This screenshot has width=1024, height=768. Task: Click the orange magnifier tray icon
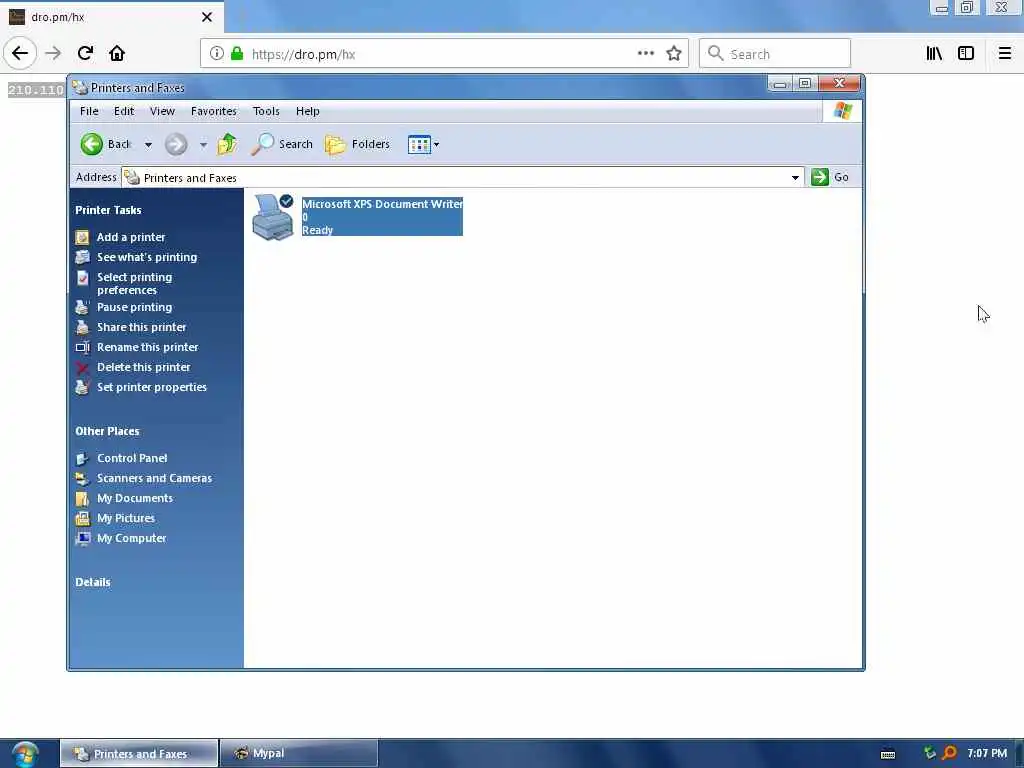(x=949, y=753)
